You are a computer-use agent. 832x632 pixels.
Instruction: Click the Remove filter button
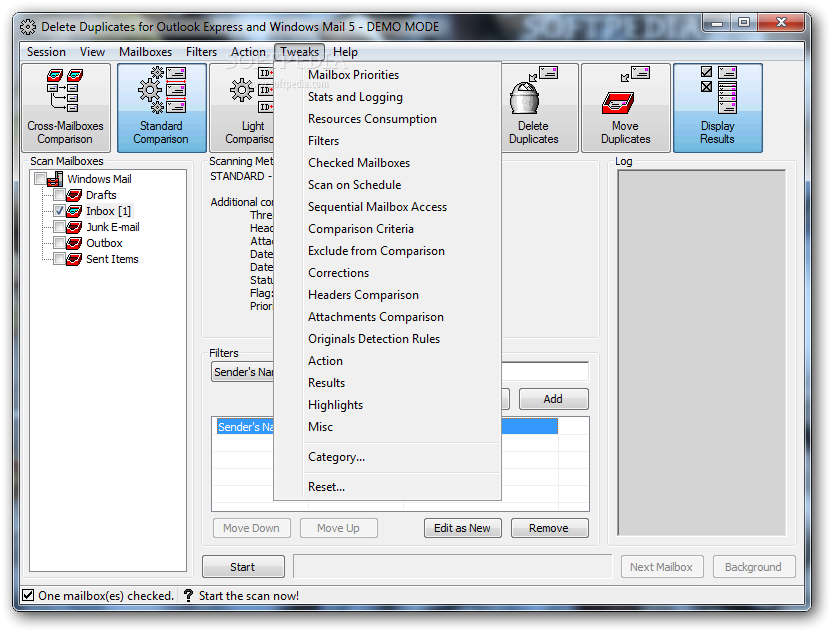[549, 528]
